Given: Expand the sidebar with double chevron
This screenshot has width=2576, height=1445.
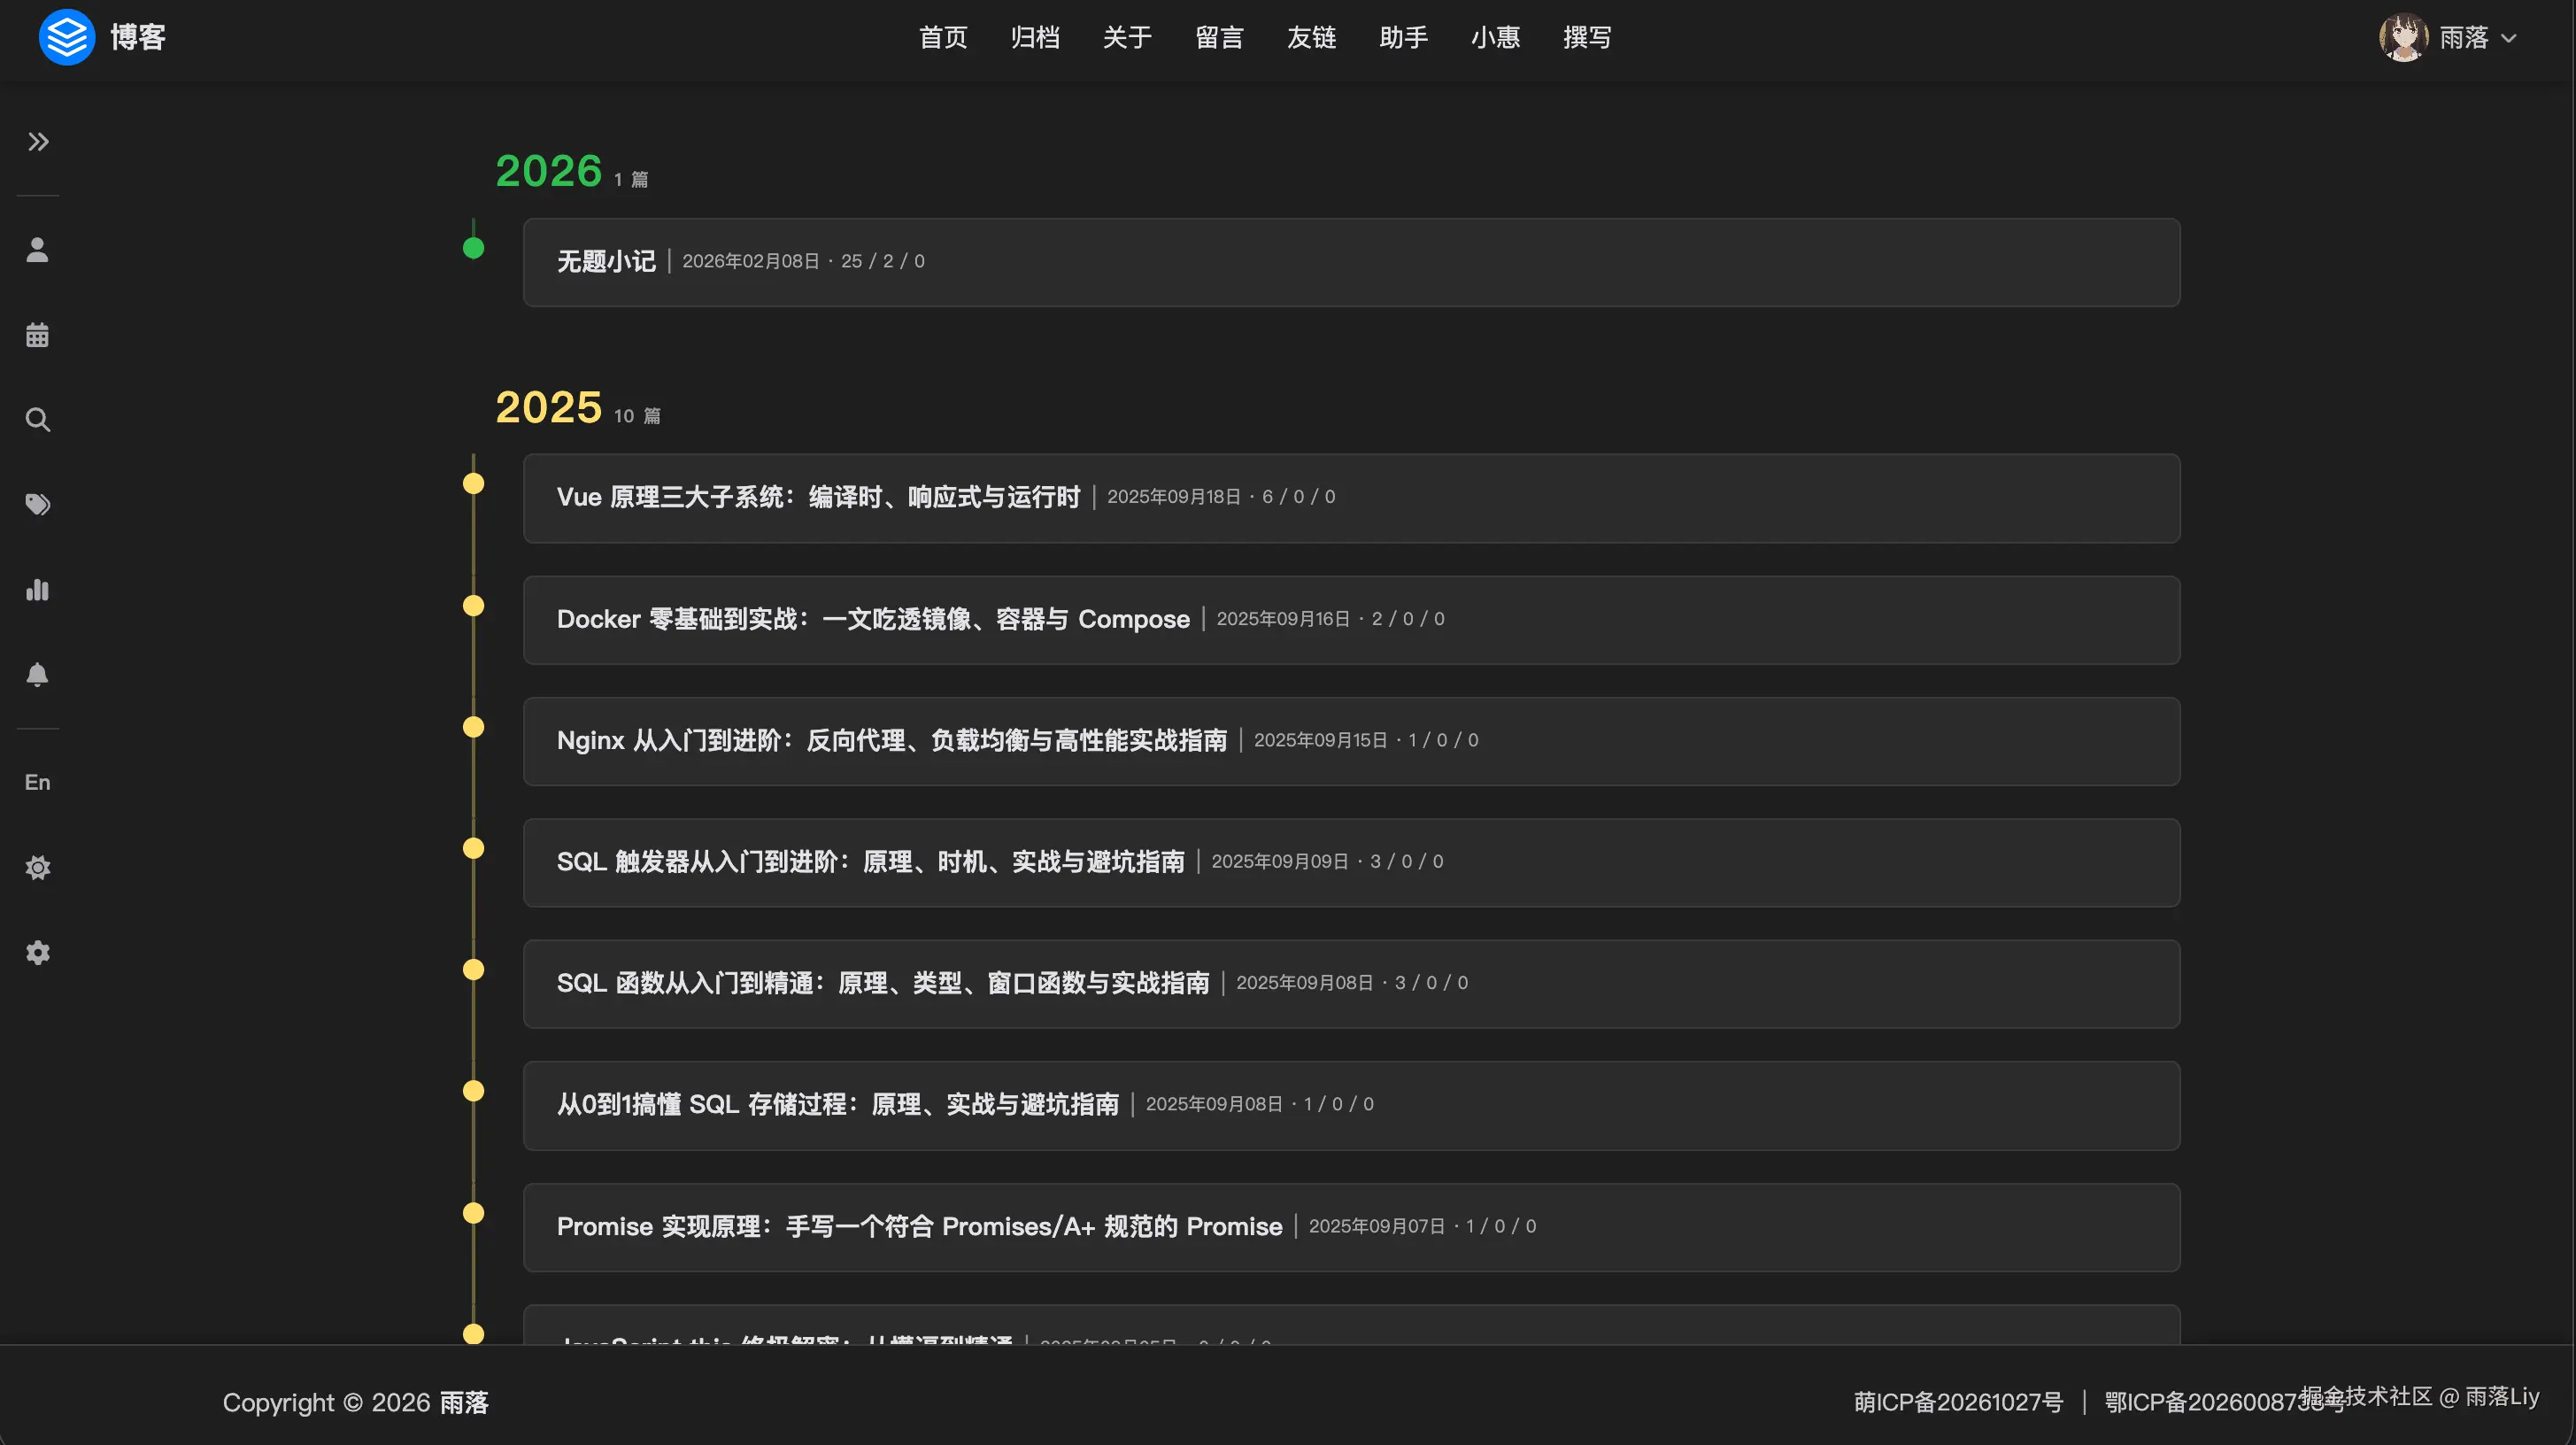Looking at the screenshot, I should pyautogui.click(x=38, y=142).
